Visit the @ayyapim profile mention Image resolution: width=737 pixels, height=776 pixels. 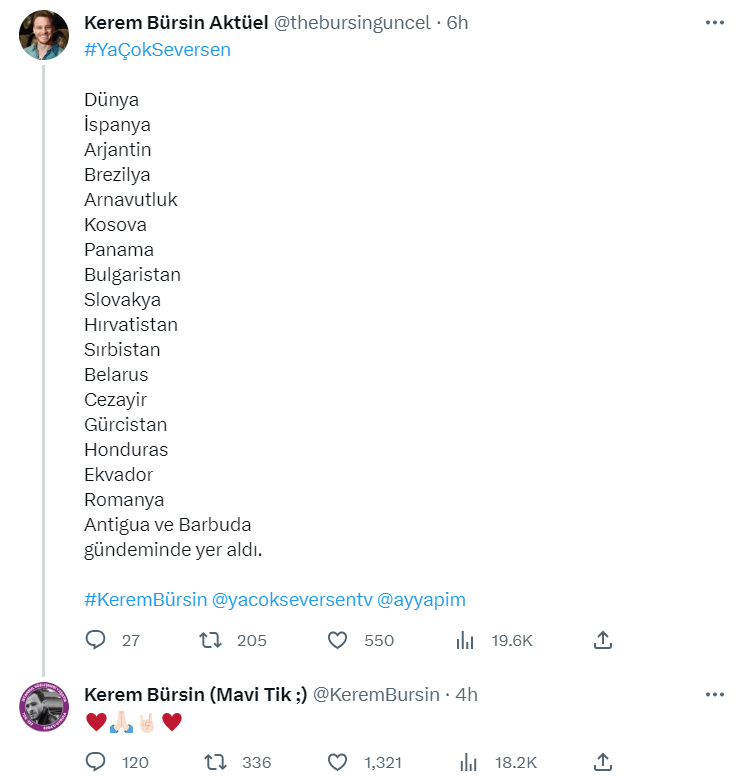[420, 600]
